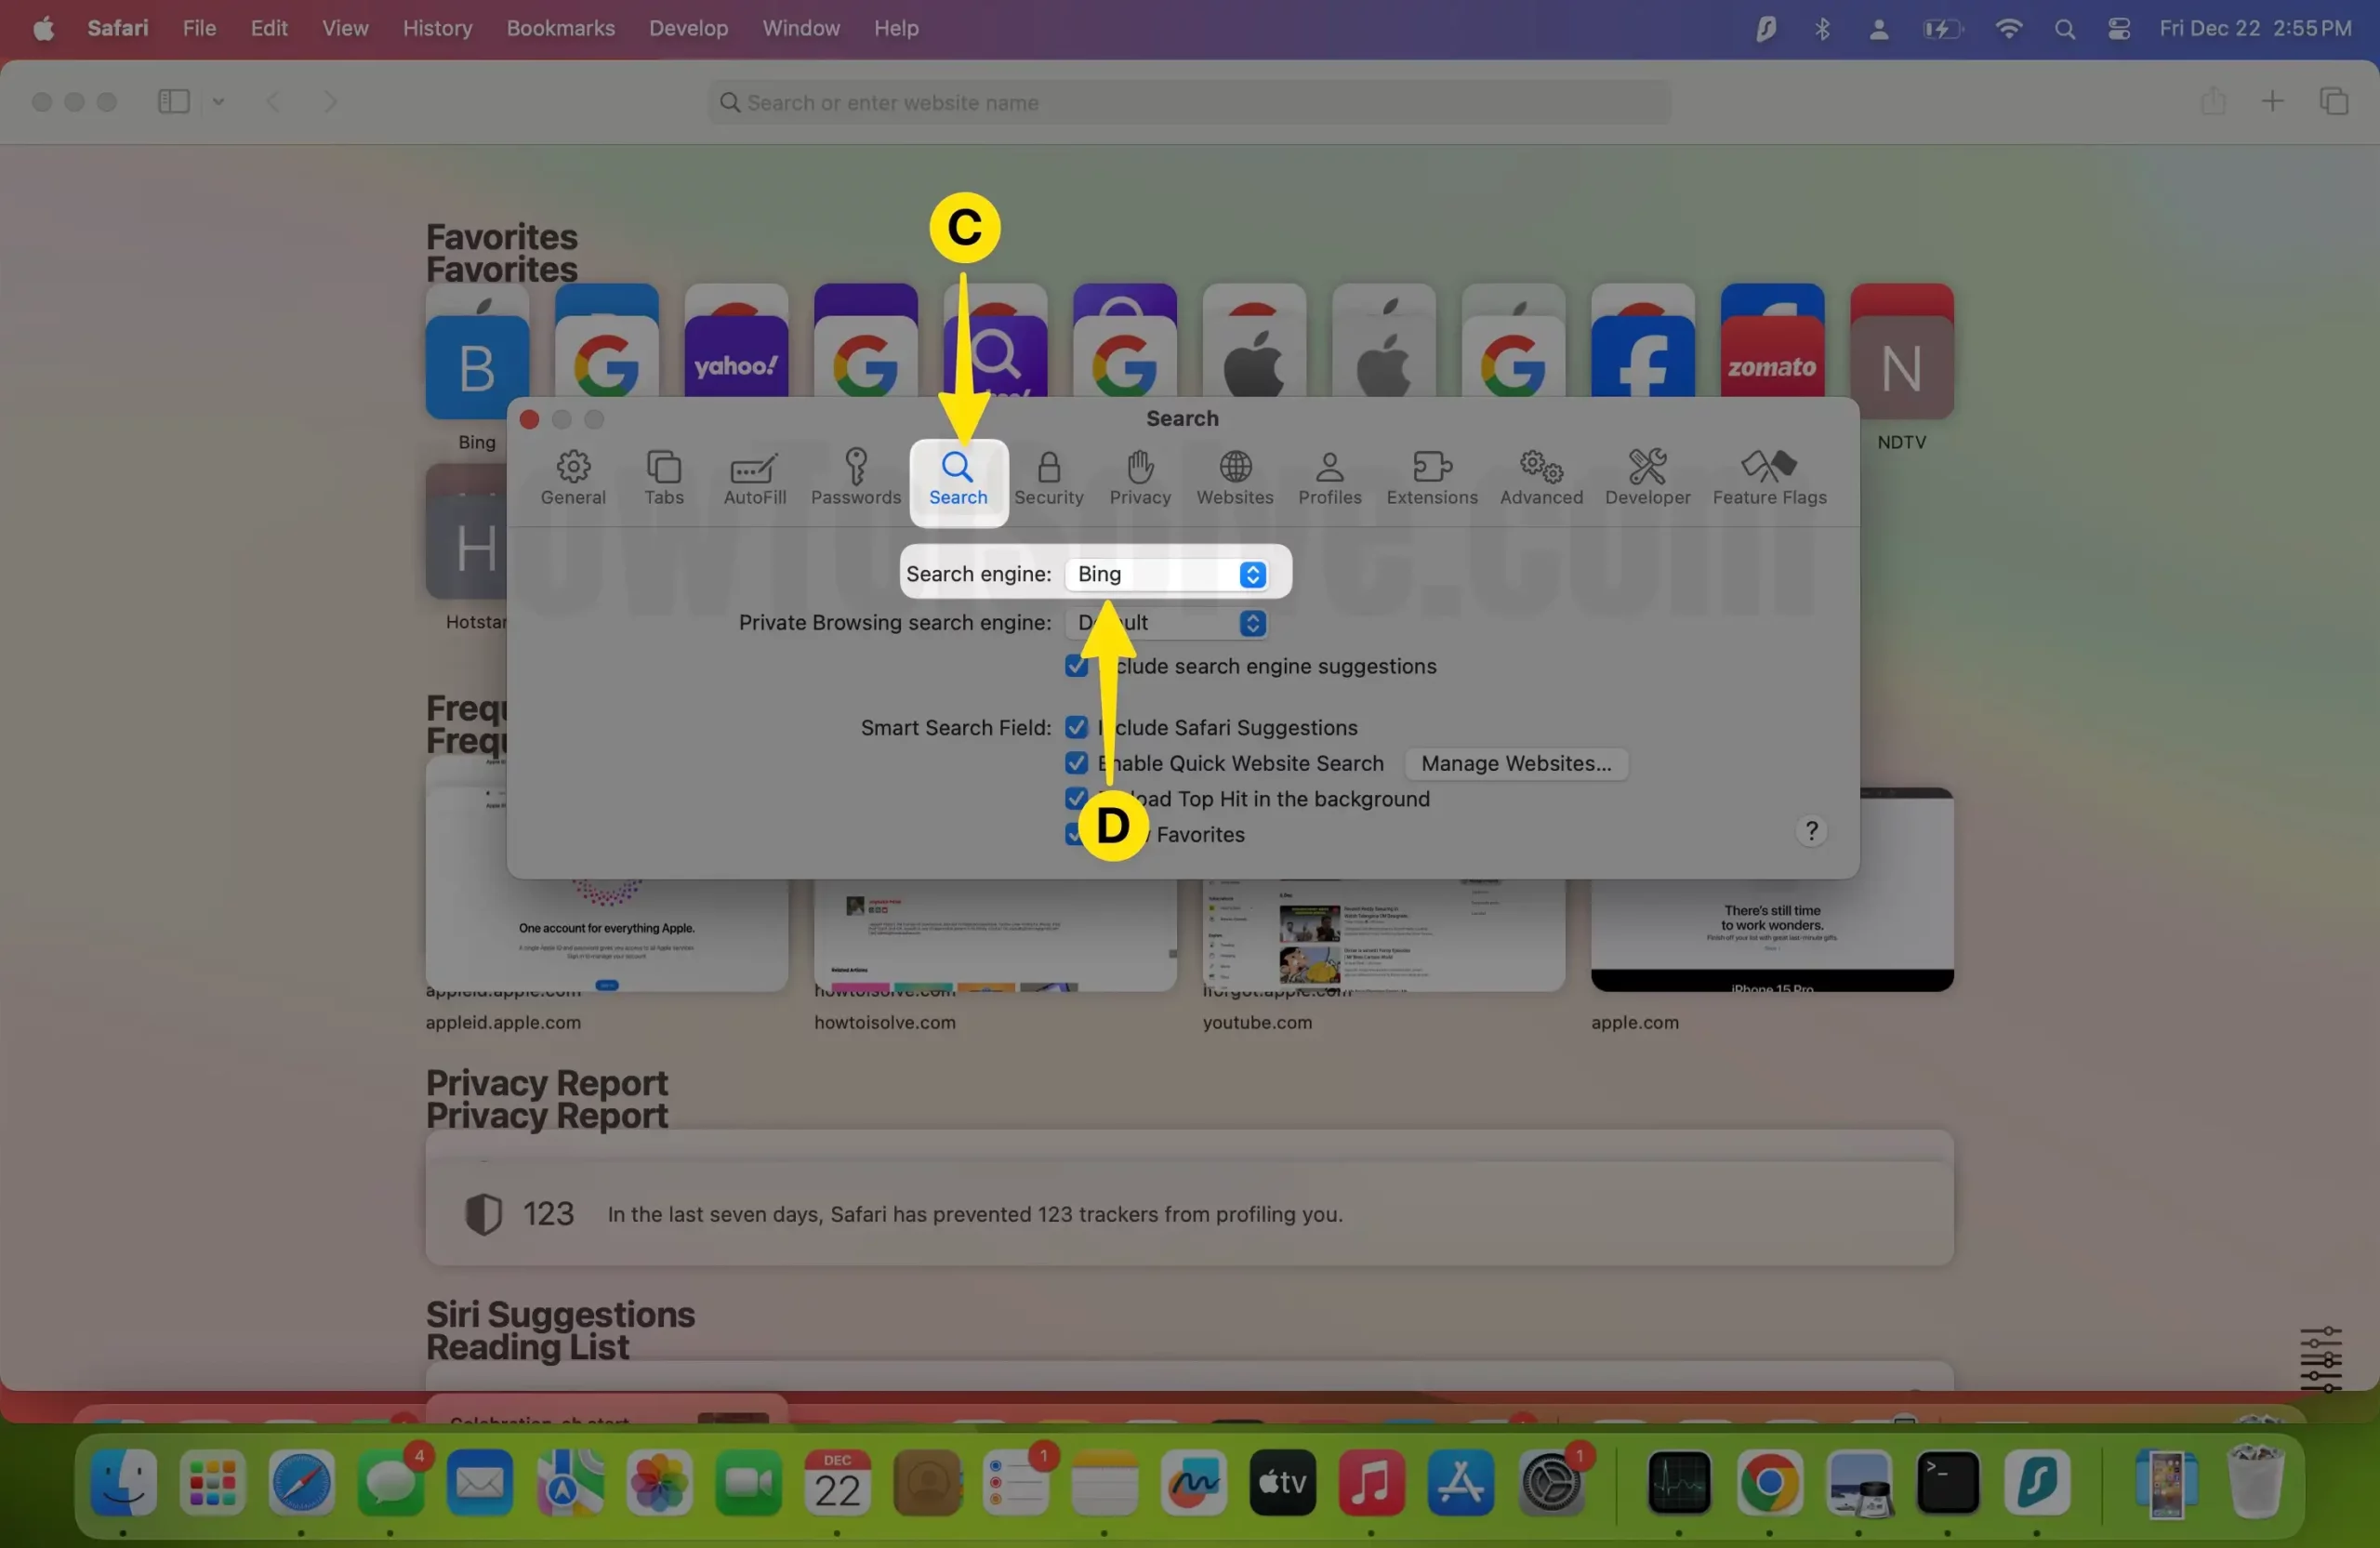The image size is (2380, 1548).
Task: Uncheck Include Safari Suggestions
Action: [x=1076, y=727]
